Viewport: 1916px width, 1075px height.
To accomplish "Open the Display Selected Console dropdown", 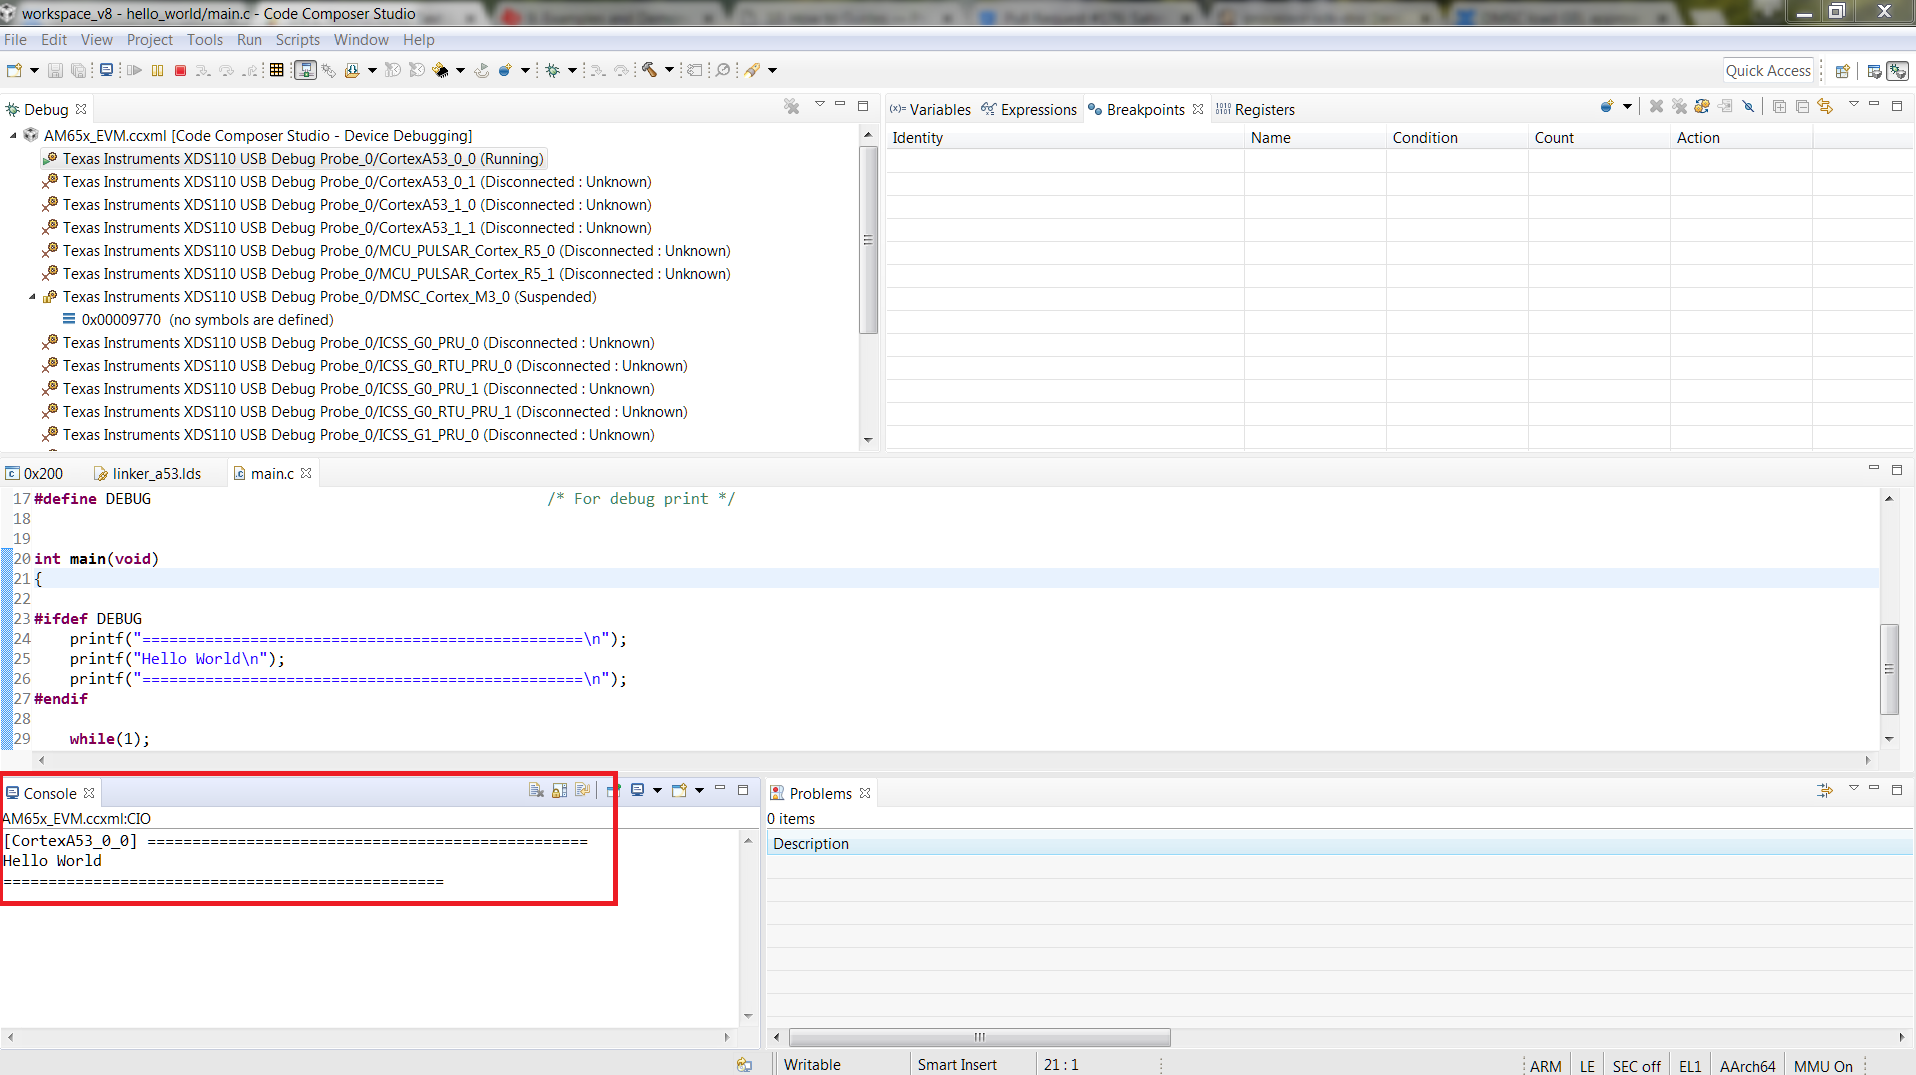I will click(657, 791).
